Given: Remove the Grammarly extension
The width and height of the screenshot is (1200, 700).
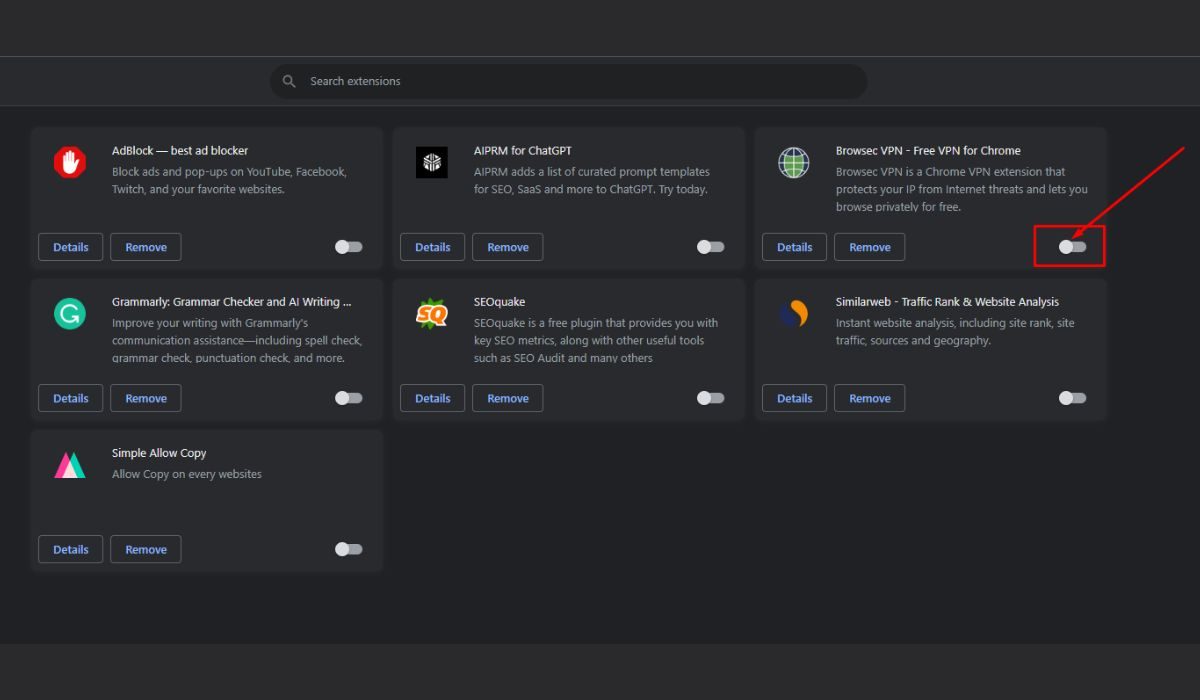Looking at the screenshot, I should (146, 398).
